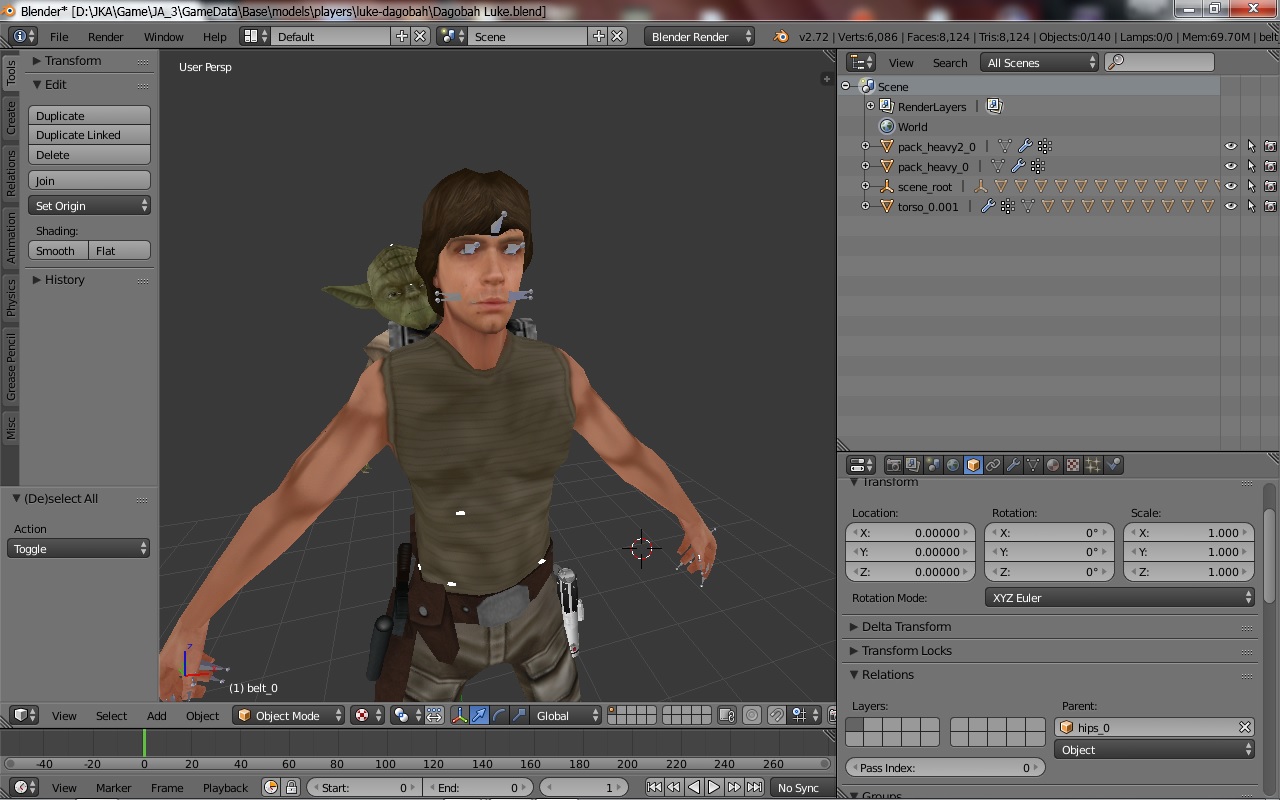The height and width of the screenshot is (800, 1280).
Task: Open the Object Data properties tab (mesh triangle)
Action: 1033,465
